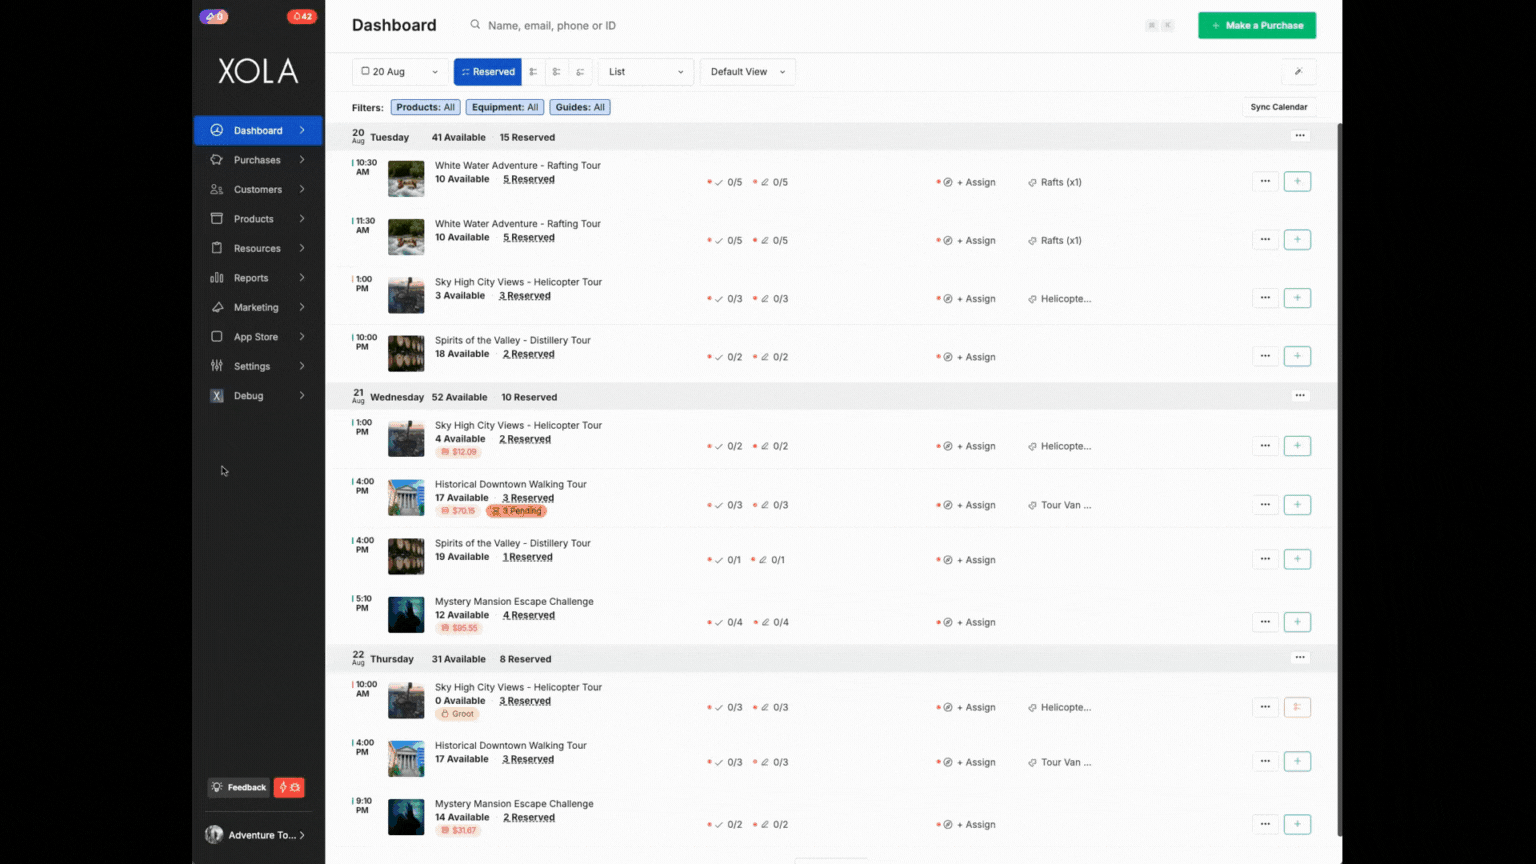Screen dimensions: 1536x864
Task: Toggle the Products: All filter chip
Action: click(425, 107)
